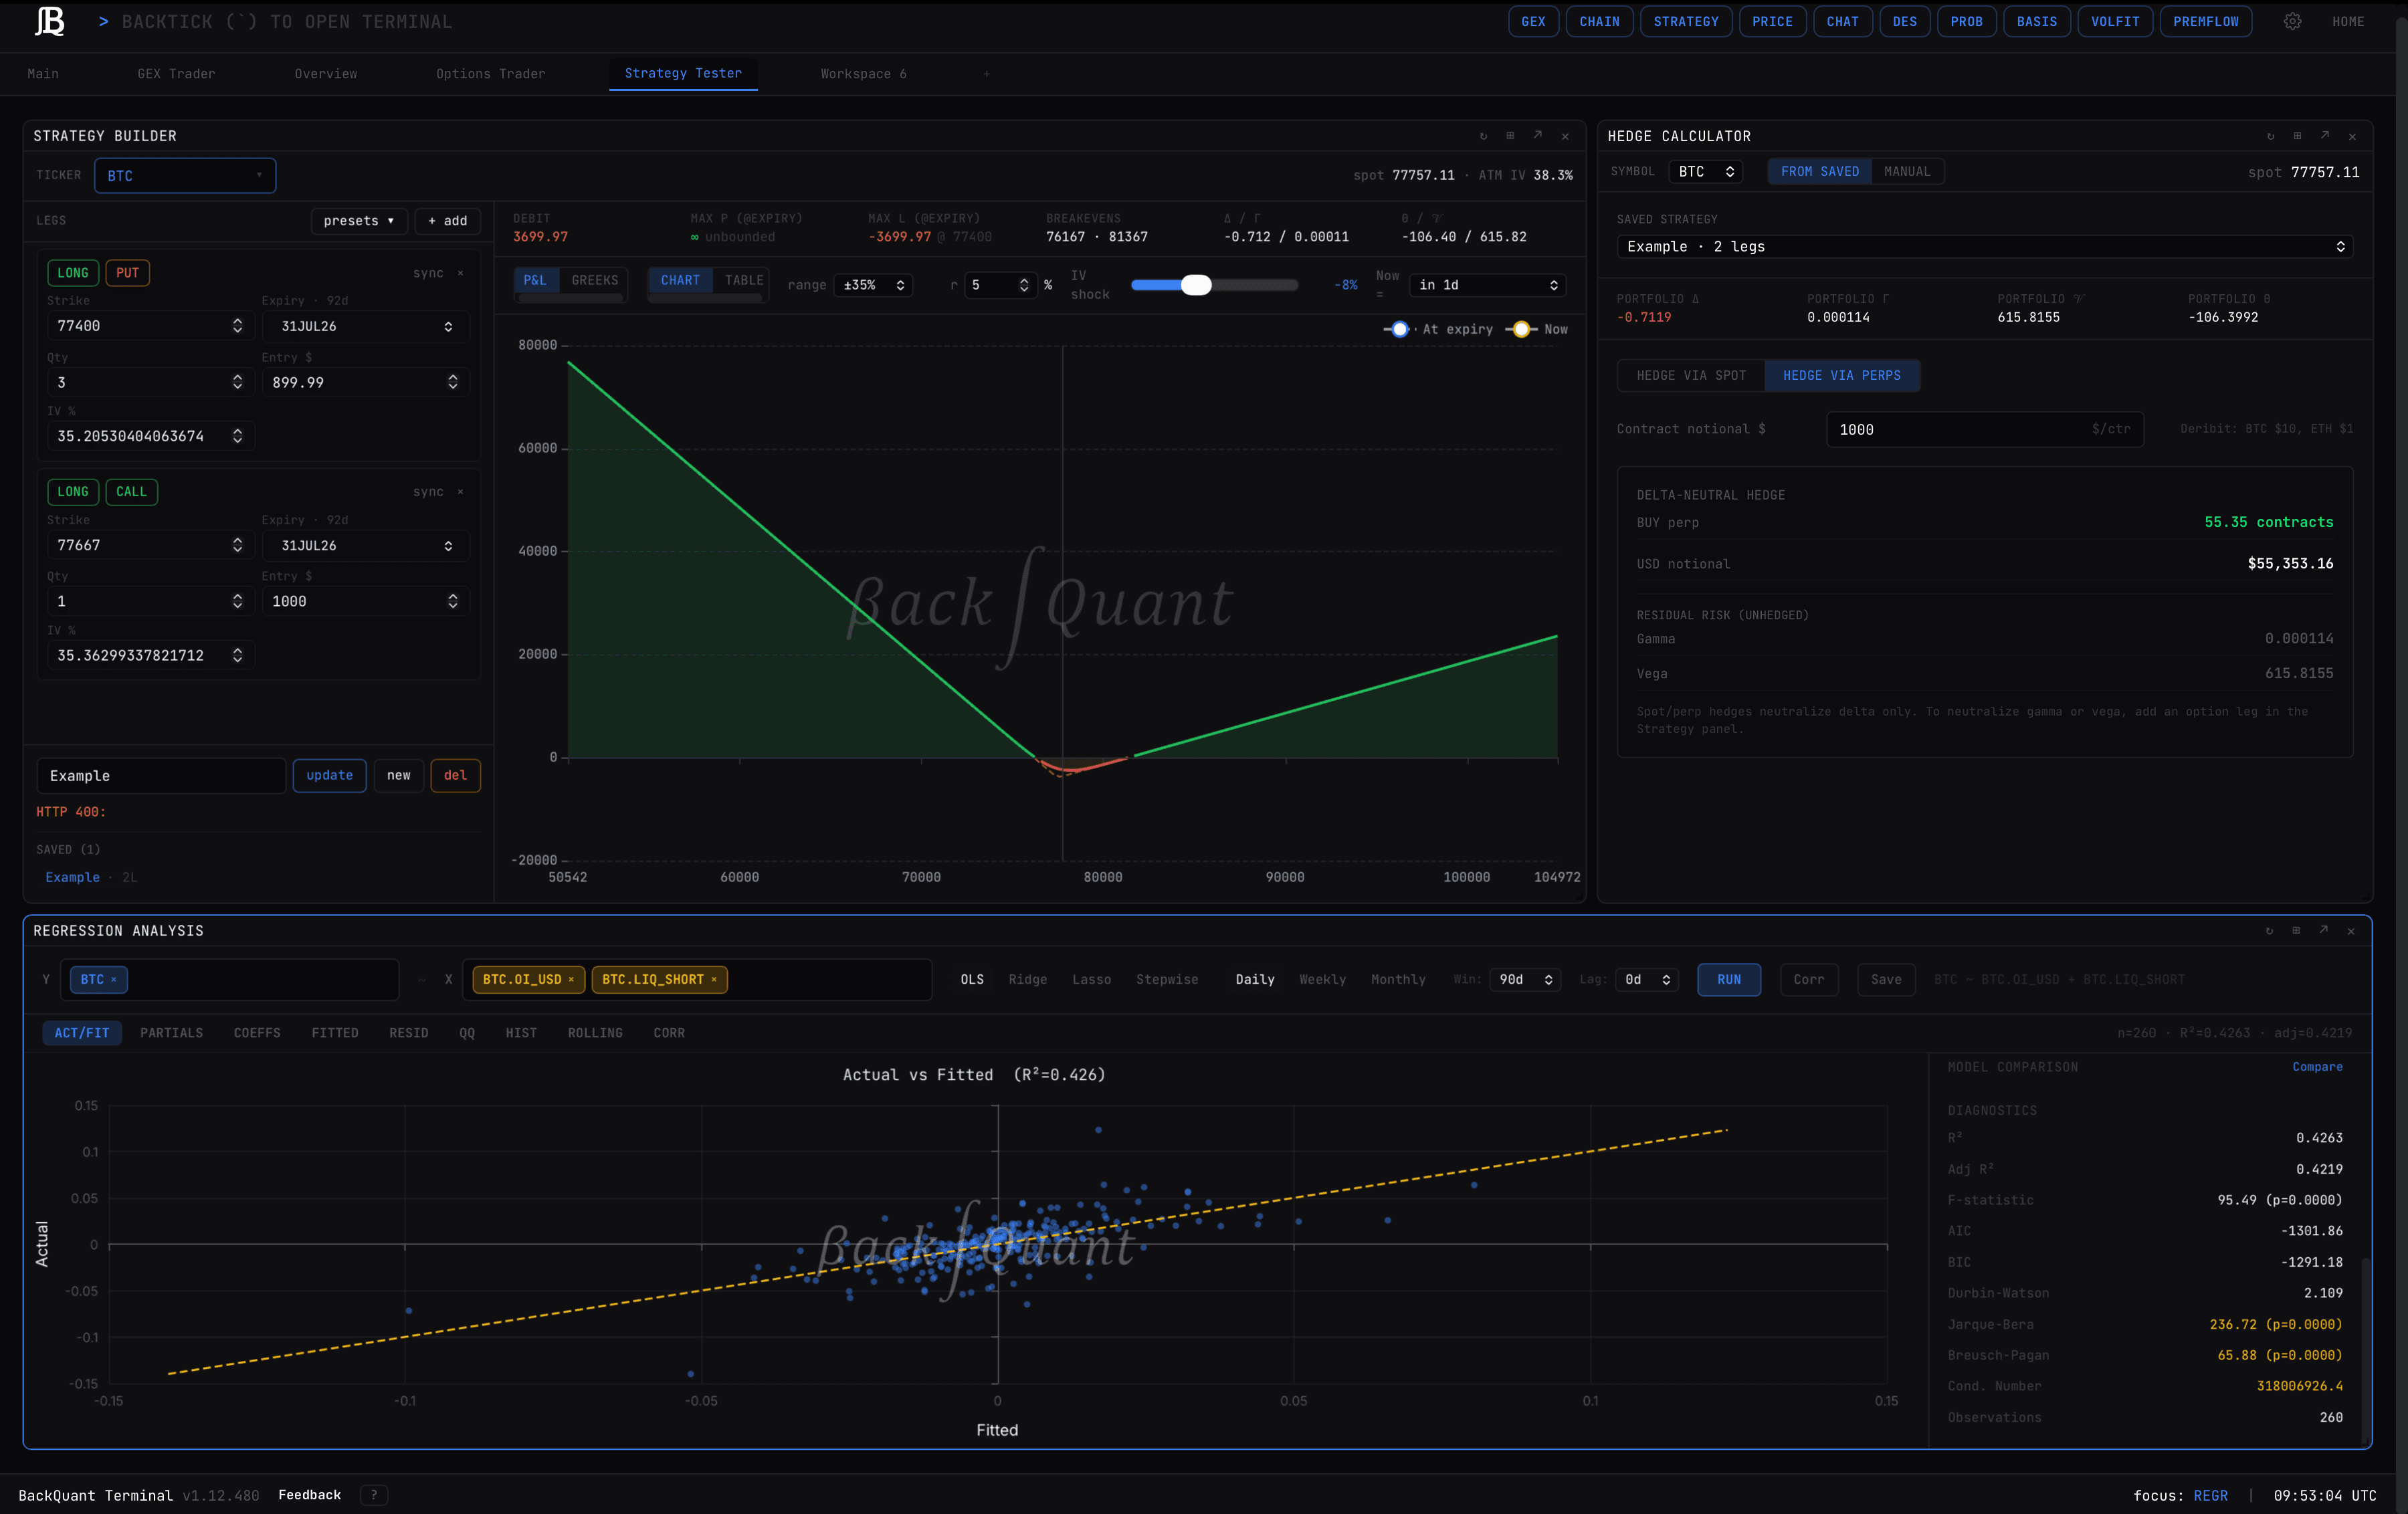The image size is (2408, 1514).
Task: Click the update strategy button
Action: pyautogui.click(x=329, y=775)
